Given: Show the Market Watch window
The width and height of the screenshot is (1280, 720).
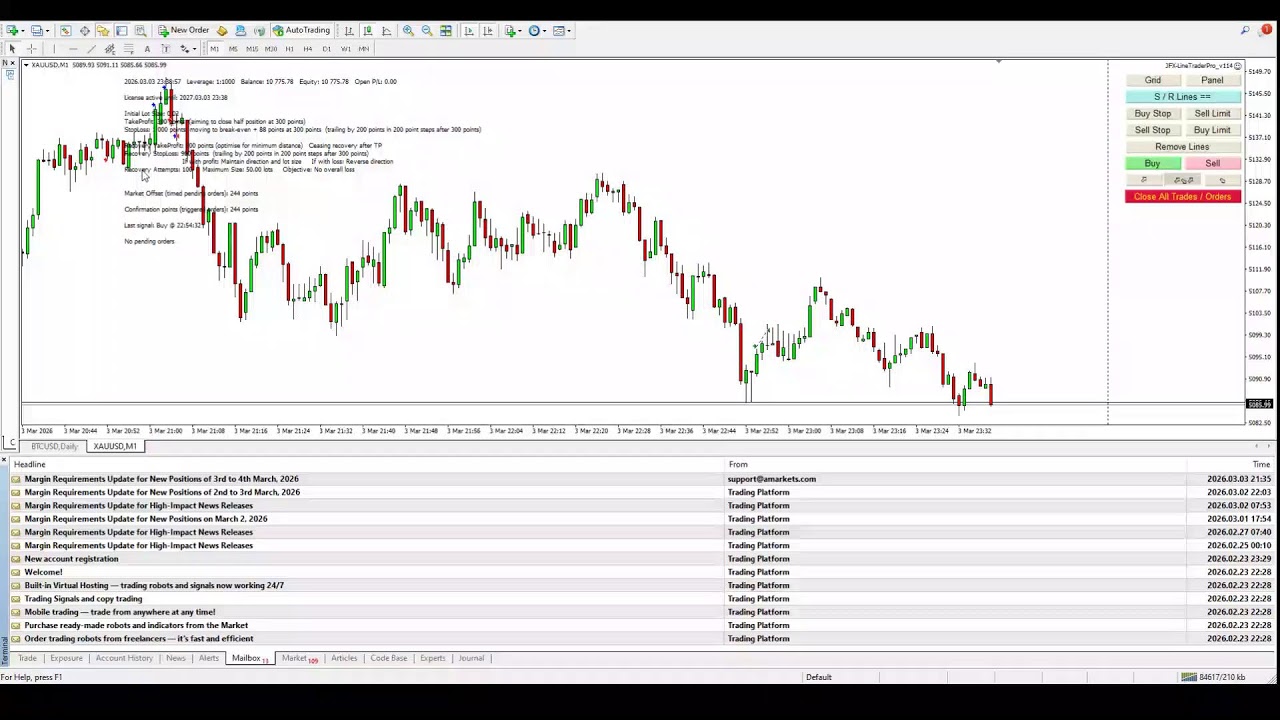Looking at the screenshot, I should tap(65, 30).
